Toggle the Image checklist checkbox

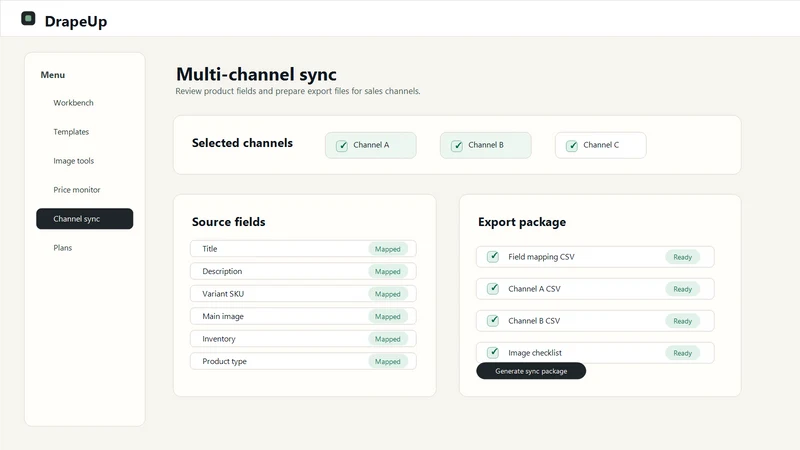click(x=493, y=353)
